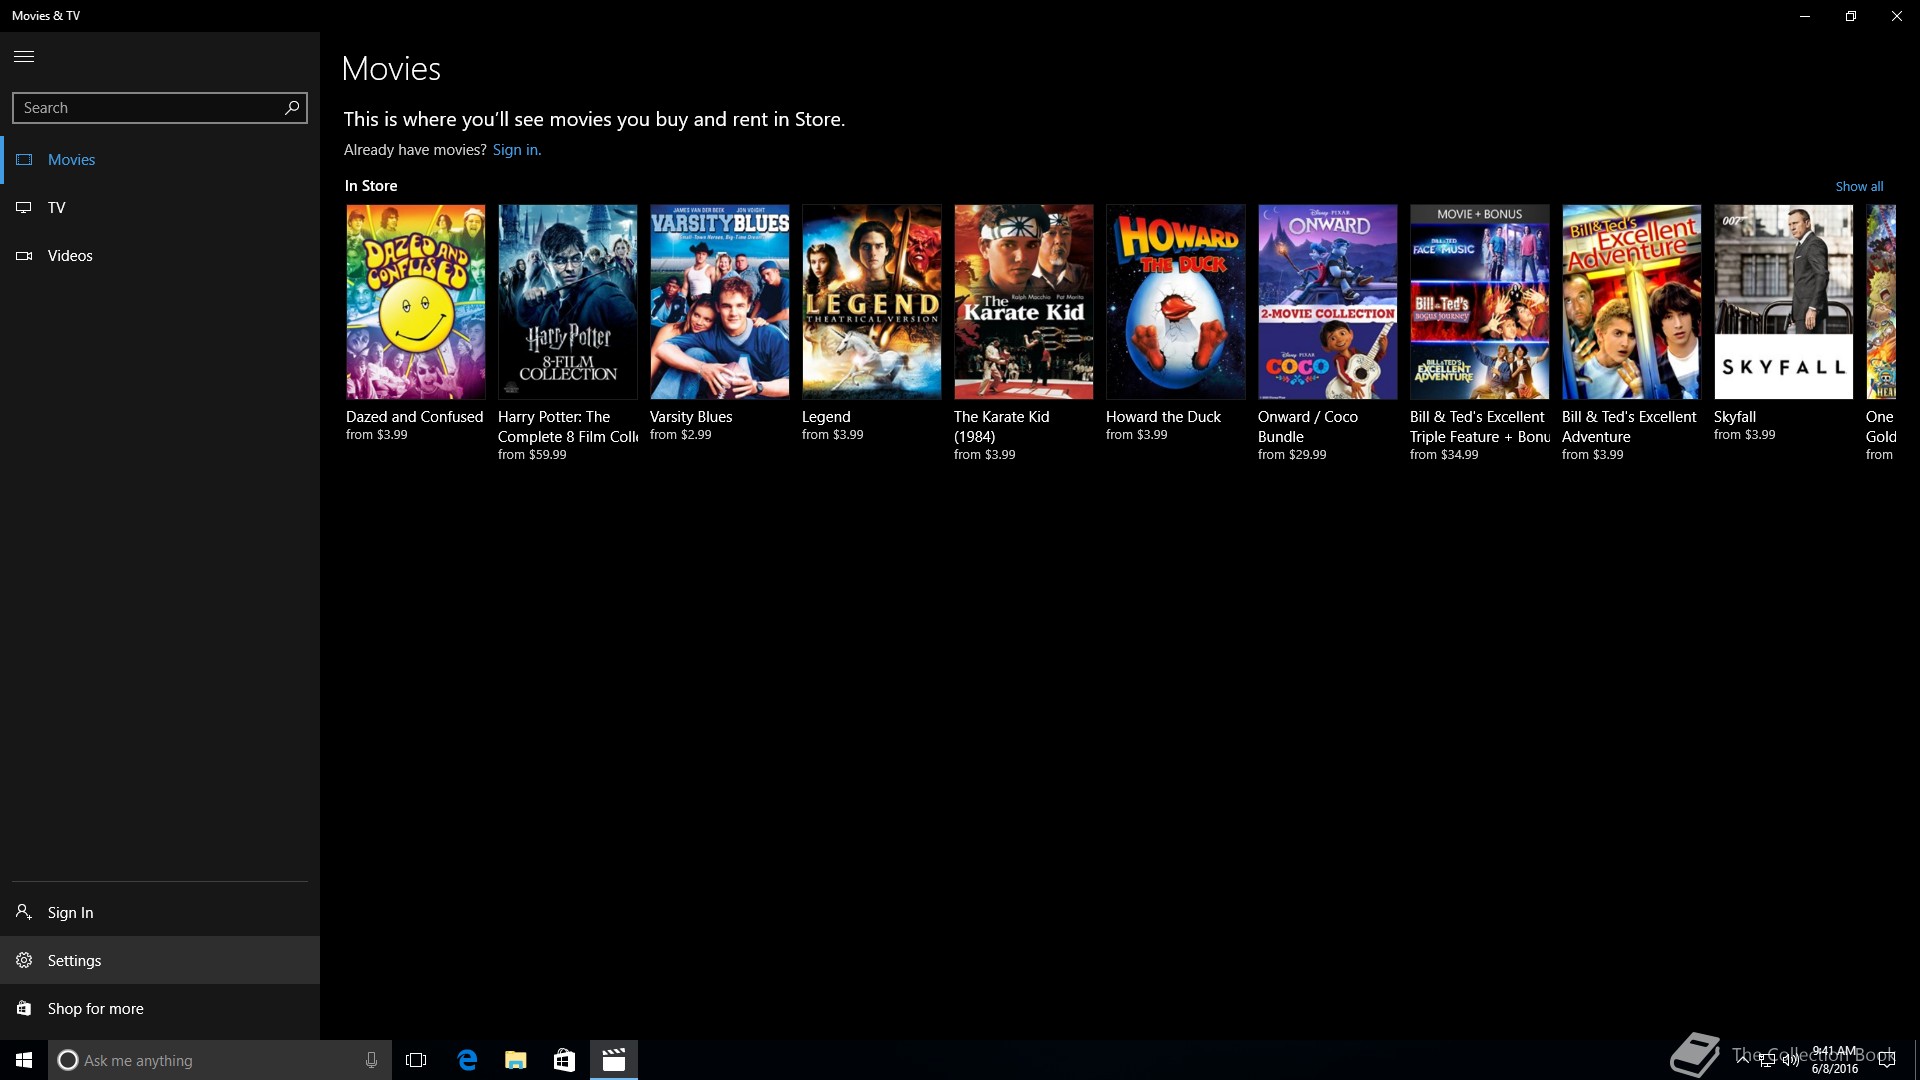Launch Microsoft Edge from taskbar
Image resolution: width=1920 pixels, height=1080 pixels.
click(x=467, y=1060)
